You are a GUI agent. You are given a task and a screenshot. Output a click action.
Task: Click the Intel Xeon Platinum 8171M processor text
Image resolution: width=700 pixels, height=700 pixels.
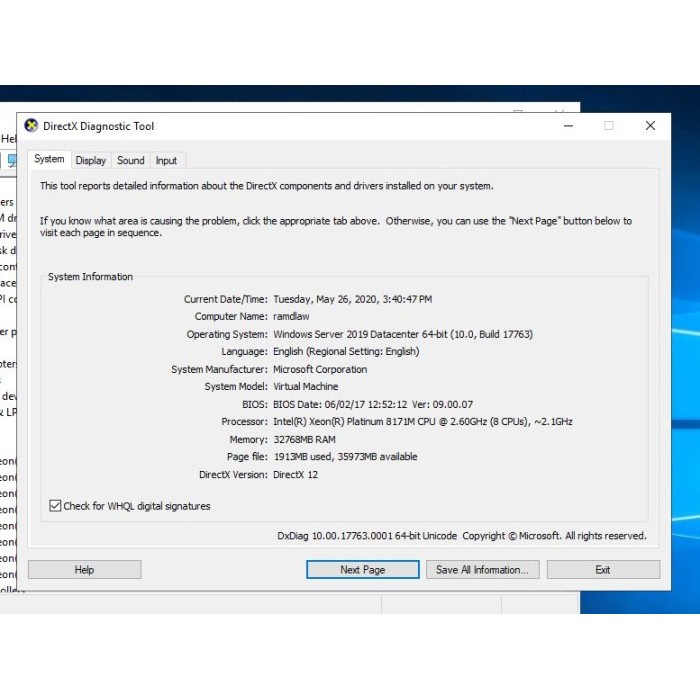click(422, 422)
